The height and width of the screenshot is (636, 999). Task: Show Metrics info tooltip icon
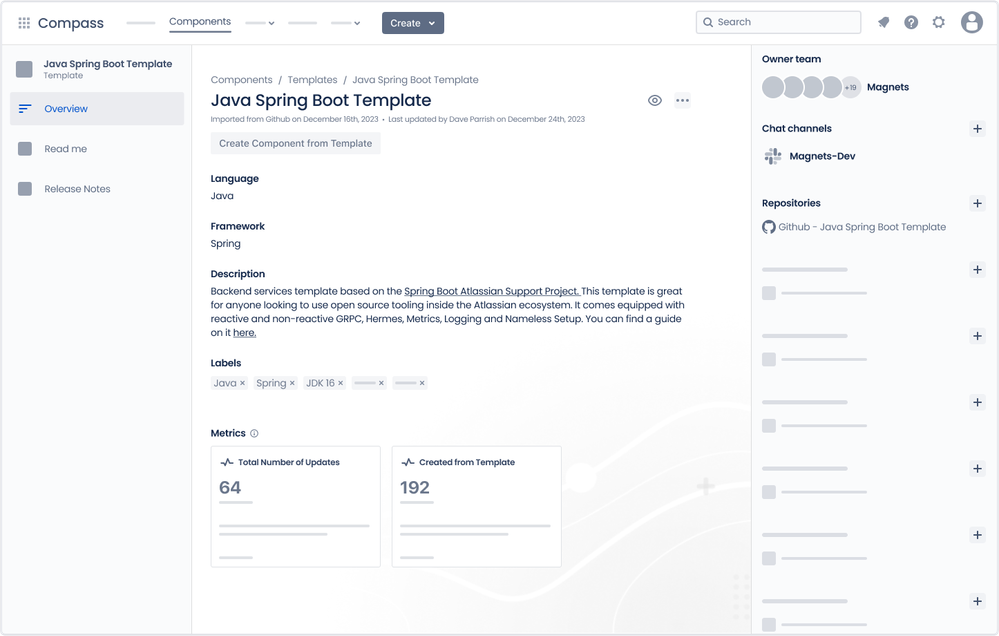click(x=254, y=433)
